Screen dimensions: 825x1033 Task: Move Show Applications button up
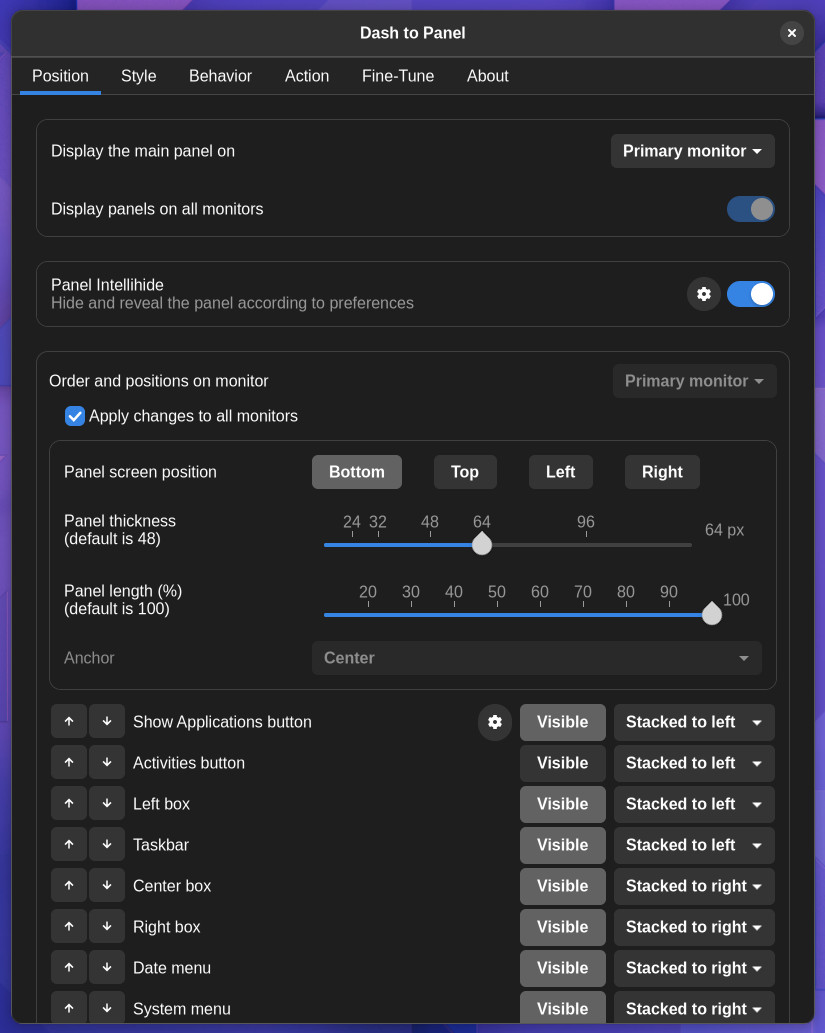click(x=69, y=721)
